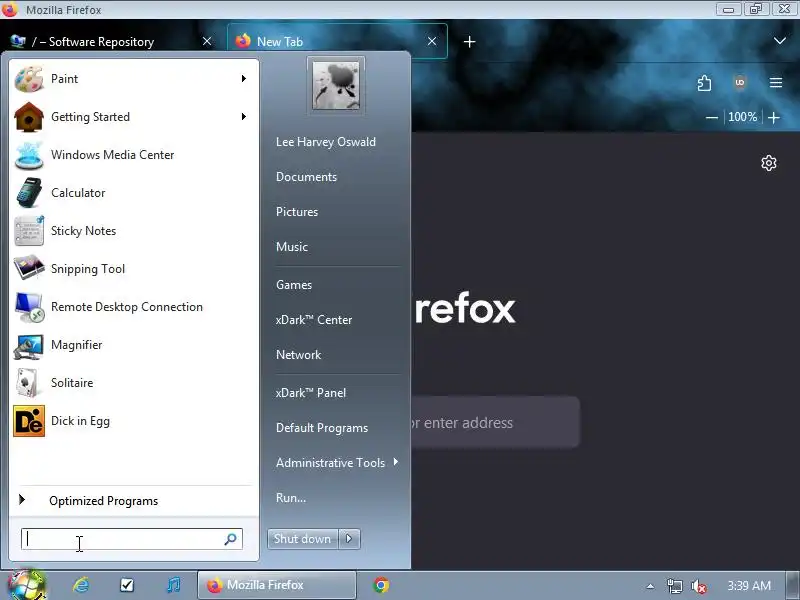Open the music note app on the taskbar
The height and width of the screenshot is (600, 800).
pos(173,585)
